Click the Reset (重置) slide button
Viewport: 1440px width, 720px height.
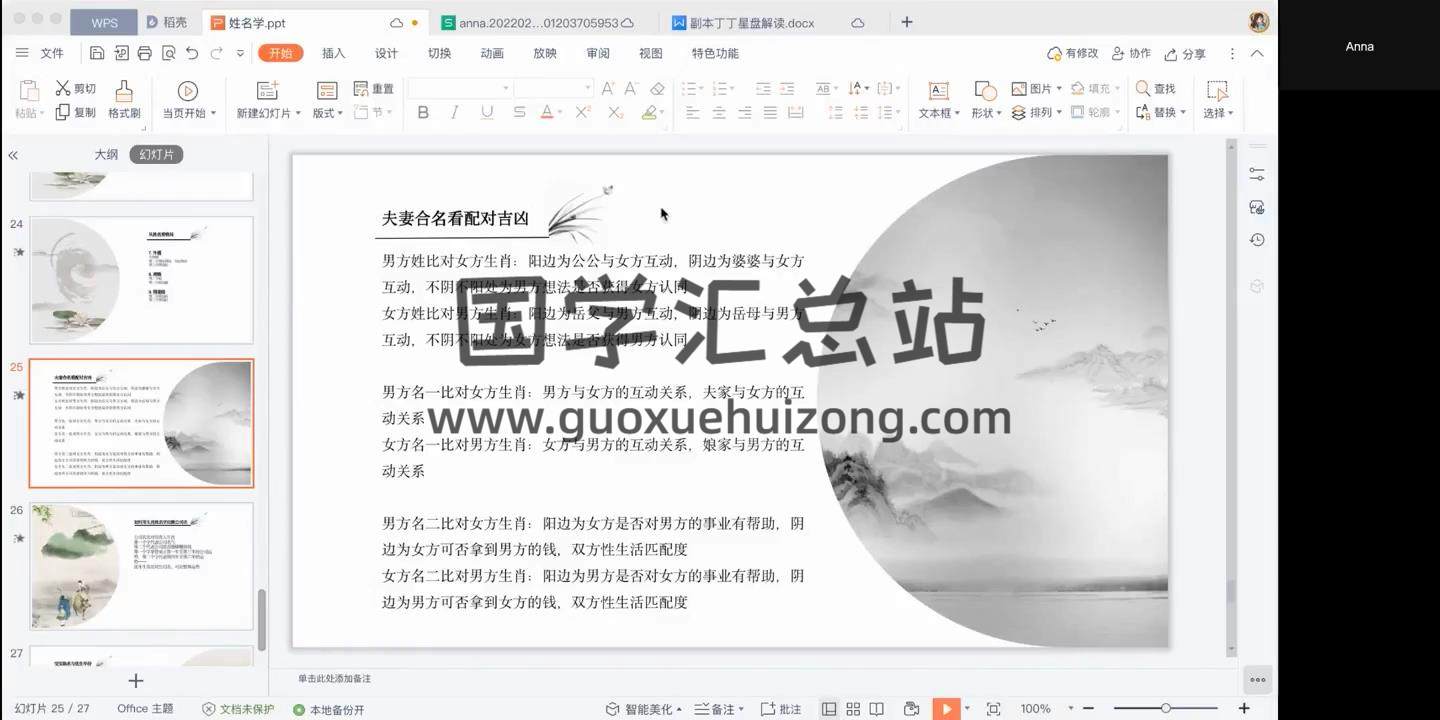[374, 89]
